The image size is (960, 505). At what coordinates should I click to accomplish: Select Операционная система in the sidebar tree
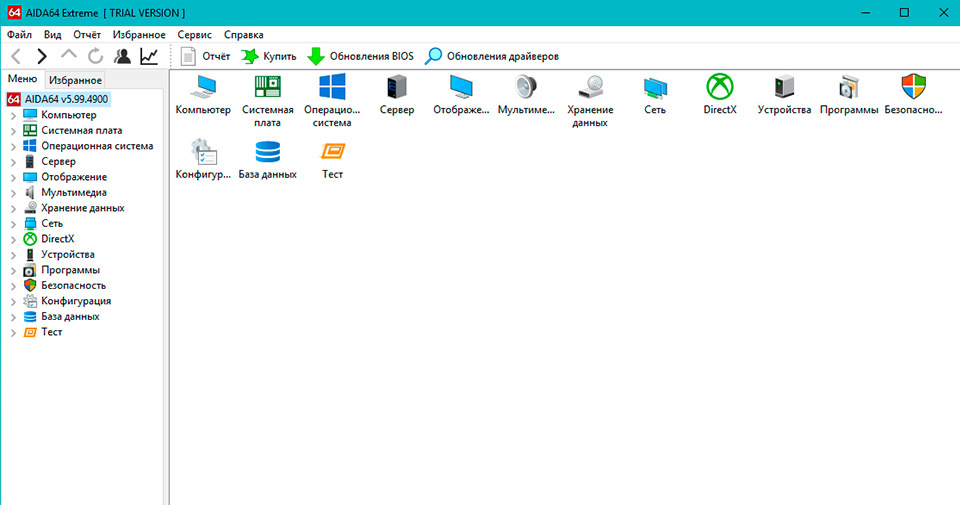(88, 146)
